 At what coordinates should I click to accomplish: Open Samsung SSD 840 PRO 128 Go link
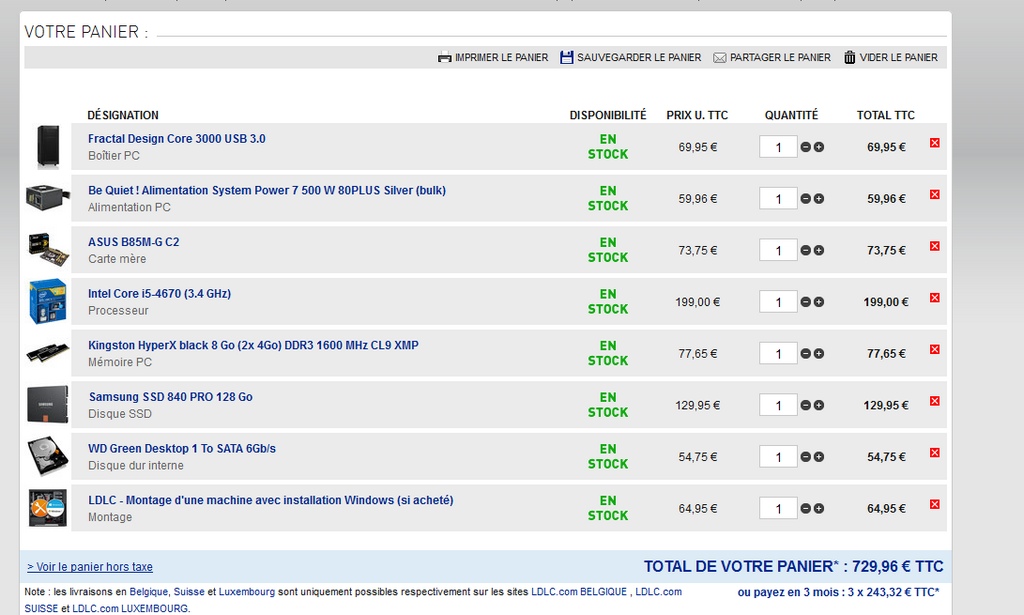[x=170, y=397]
